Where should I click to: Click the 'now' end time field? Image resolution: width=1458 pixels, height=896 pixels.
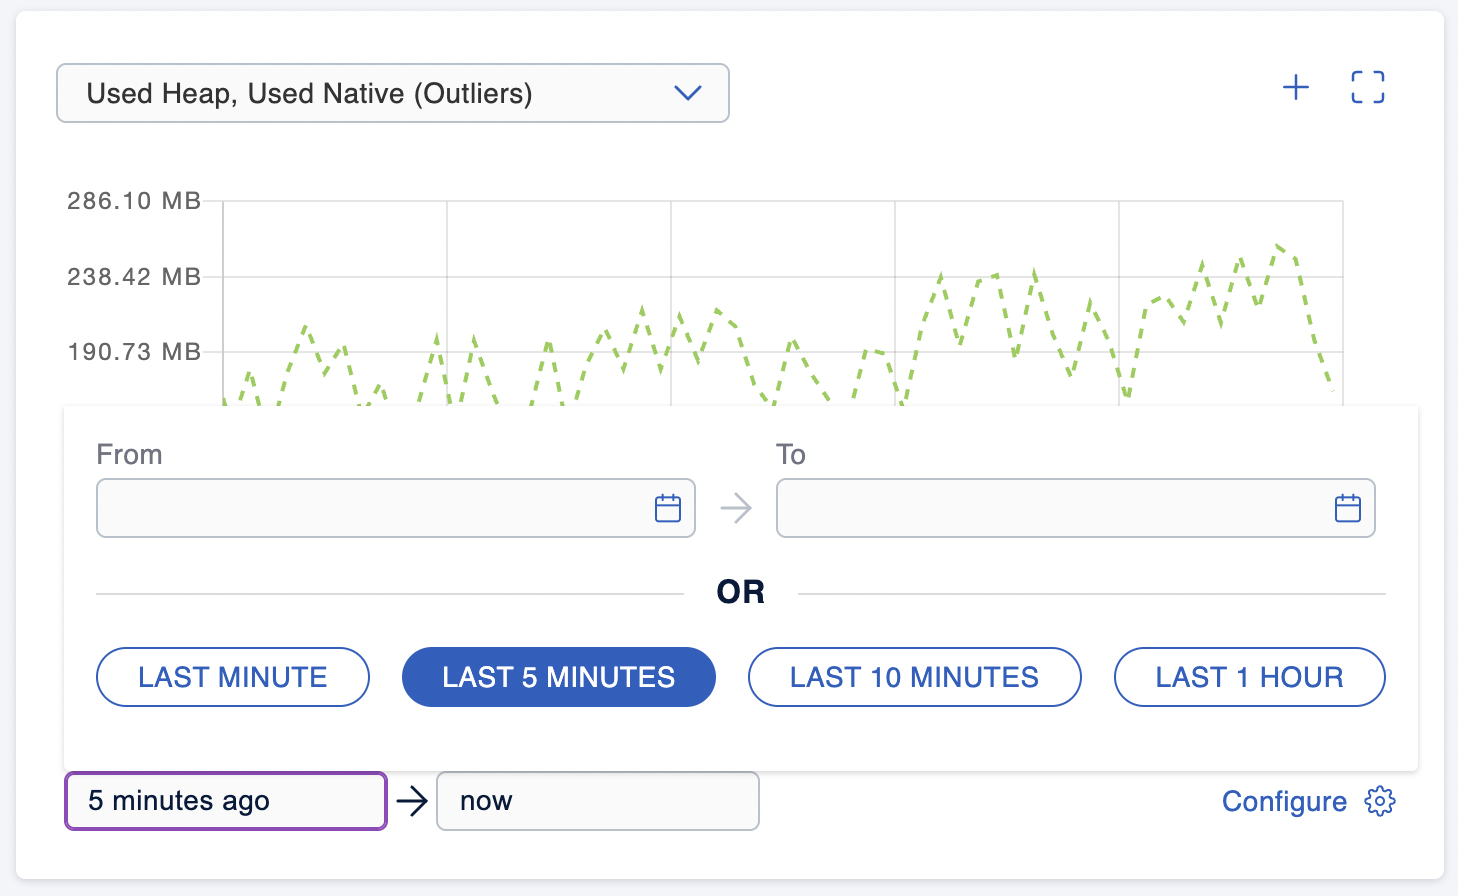(x=598, y=801)
